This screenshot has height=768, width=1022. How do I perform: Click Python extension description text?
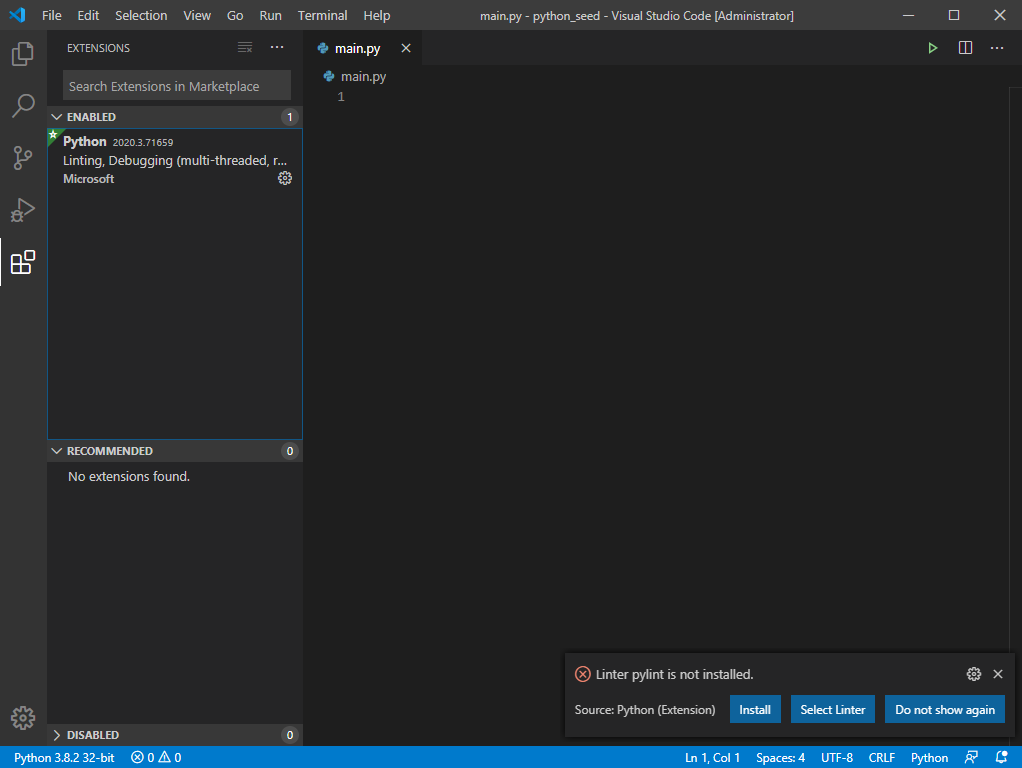pos(175,160)
